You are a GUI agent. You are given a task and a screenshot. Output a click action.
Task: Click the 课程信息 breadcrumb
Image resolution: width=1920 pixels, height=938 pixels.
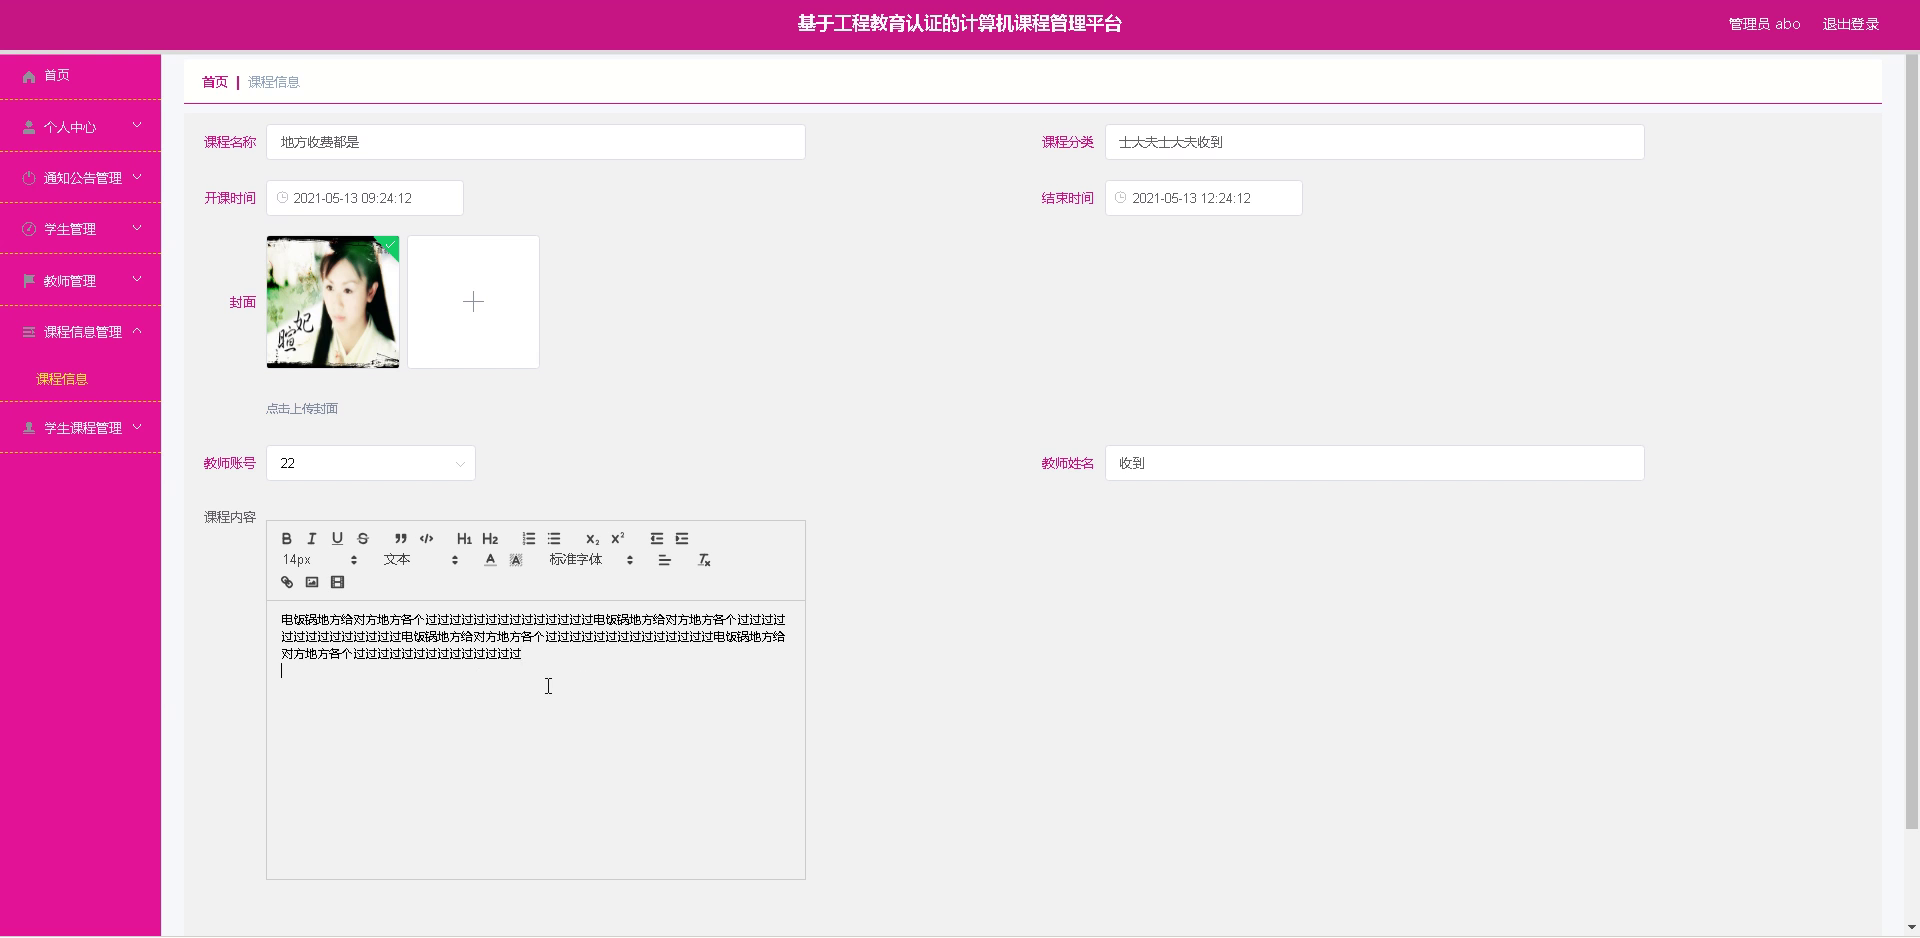click(274, 82)
